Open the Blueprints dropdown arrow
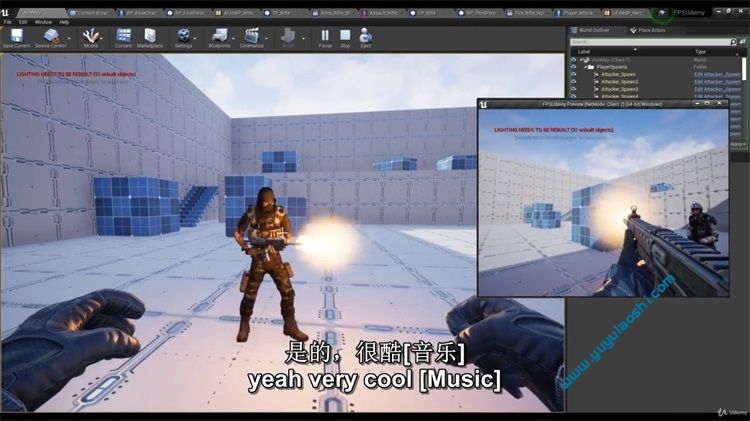The image size is (750, 421). coord(233,38)
